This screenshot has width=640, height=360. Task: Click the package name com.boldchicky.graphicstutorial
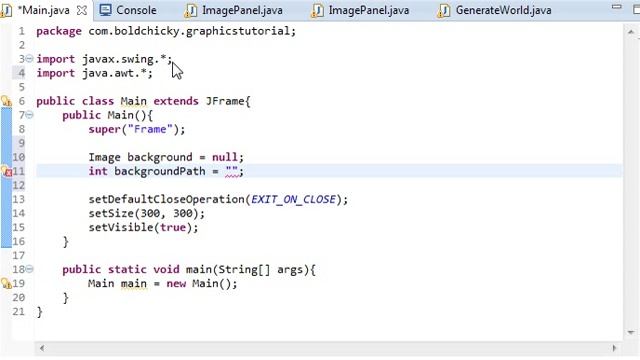(189, 31)
